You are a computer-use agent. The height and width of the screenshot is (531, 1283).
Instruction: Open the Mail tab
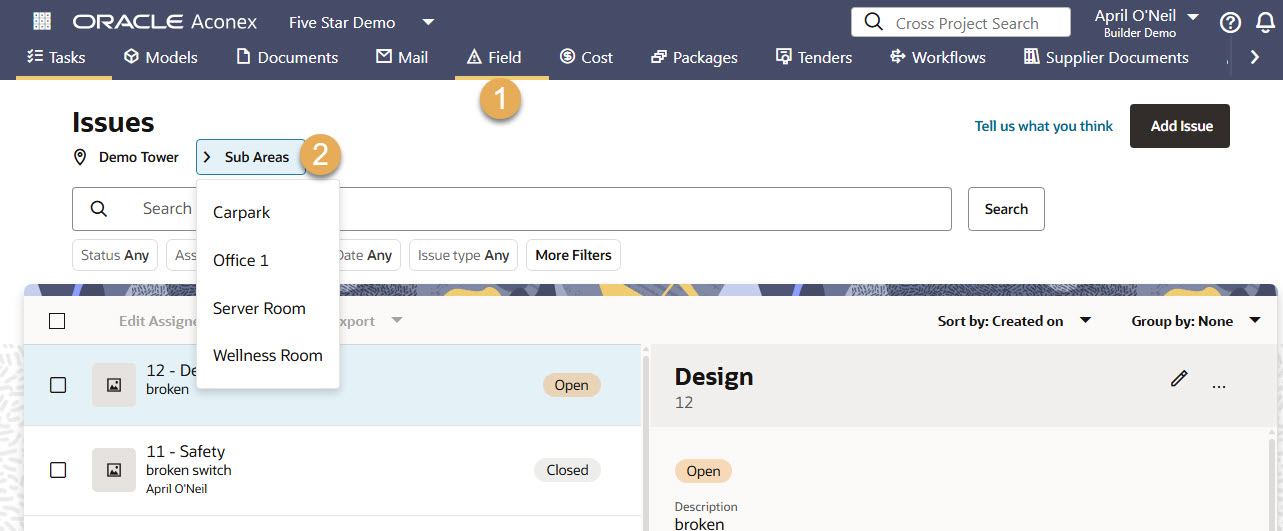(x=402, y=57)
